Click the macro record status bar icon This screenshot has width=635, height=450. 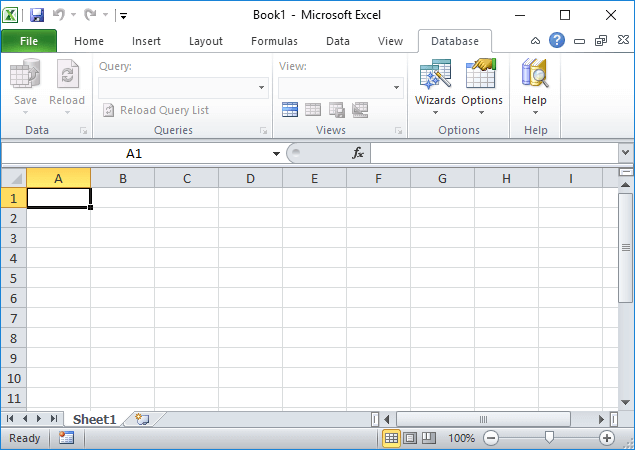66,438
